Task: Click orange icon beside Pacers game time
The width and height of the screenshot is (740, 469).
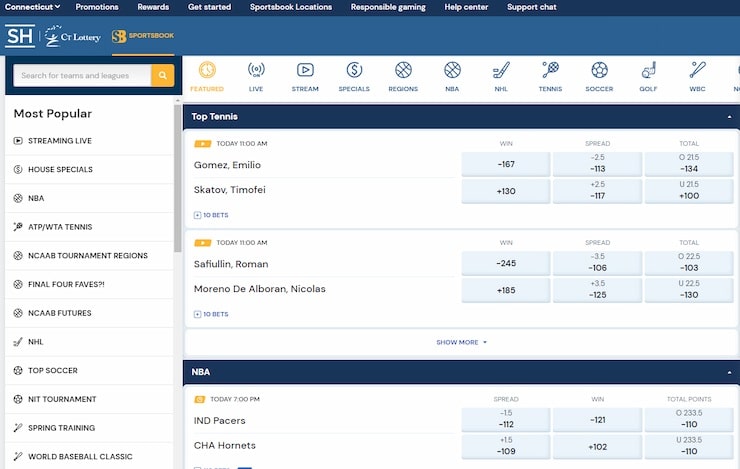Action: pyautogui.click(x=200, y=399)
